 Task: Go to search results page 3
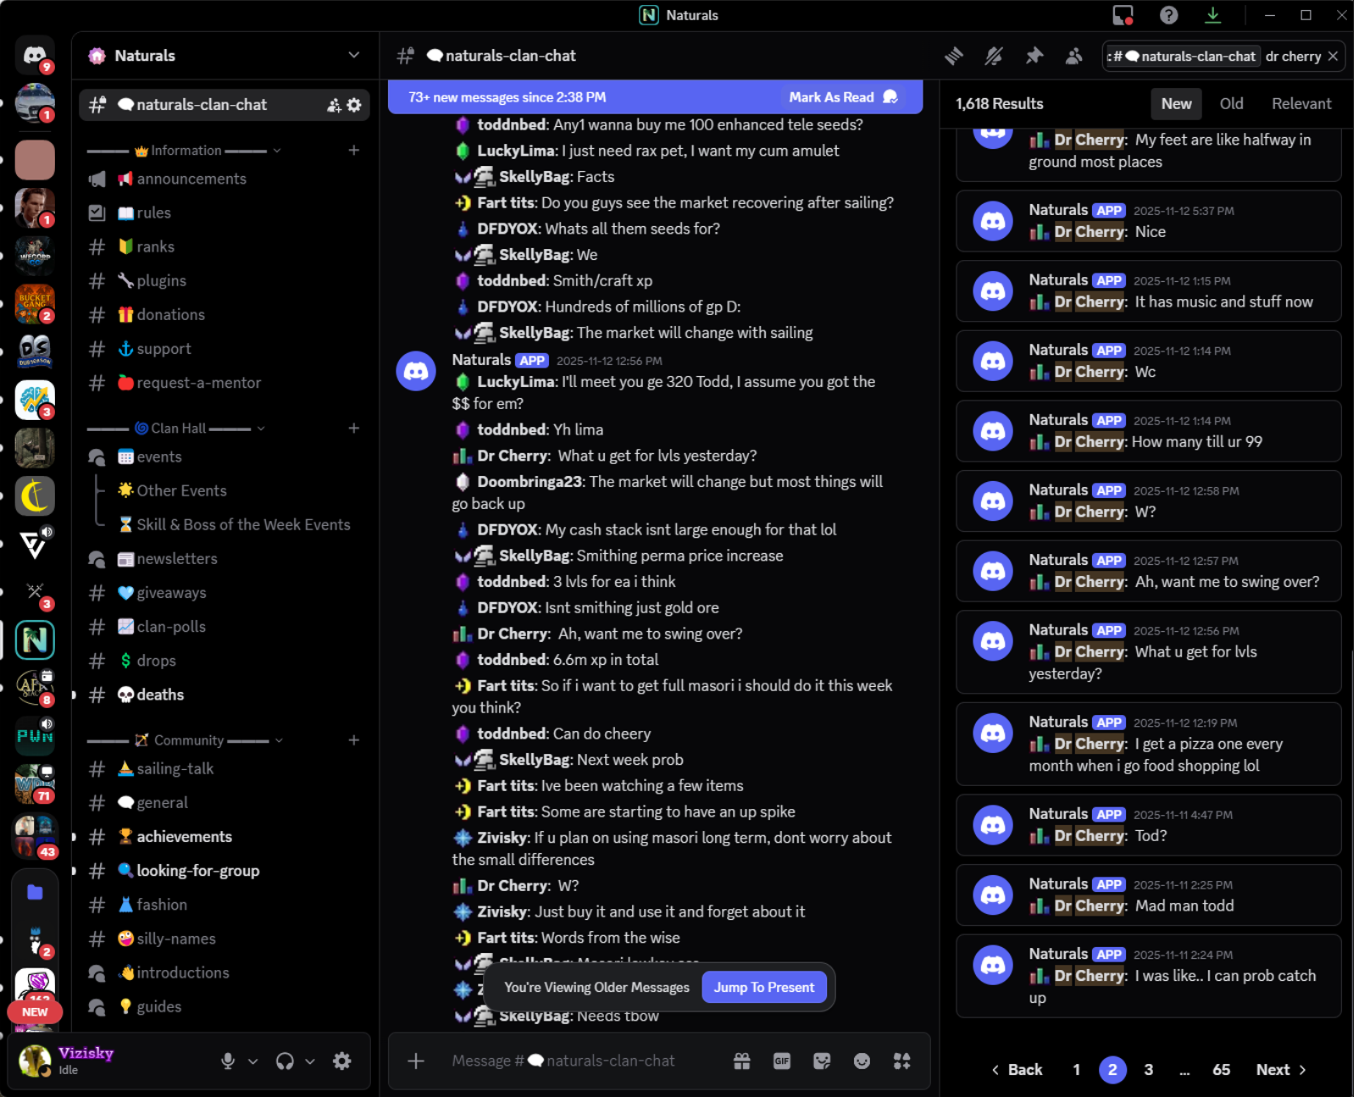pyautogui.click(x=1148, y=1070)
